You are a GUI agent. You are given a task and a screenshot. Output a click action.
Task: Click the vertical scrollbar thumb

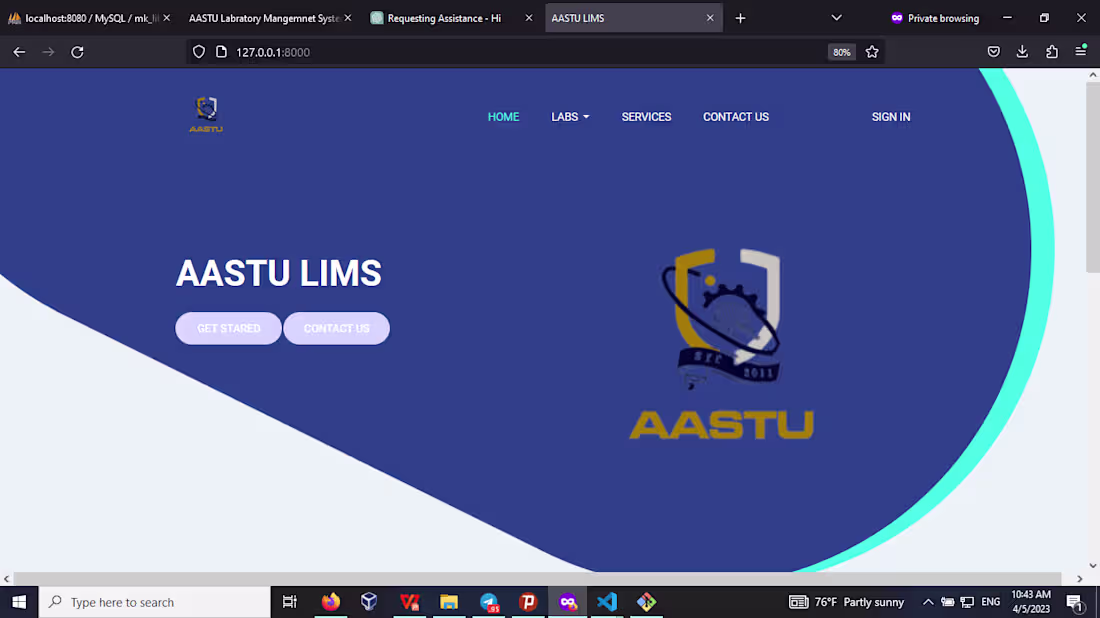click(1093, 177)
